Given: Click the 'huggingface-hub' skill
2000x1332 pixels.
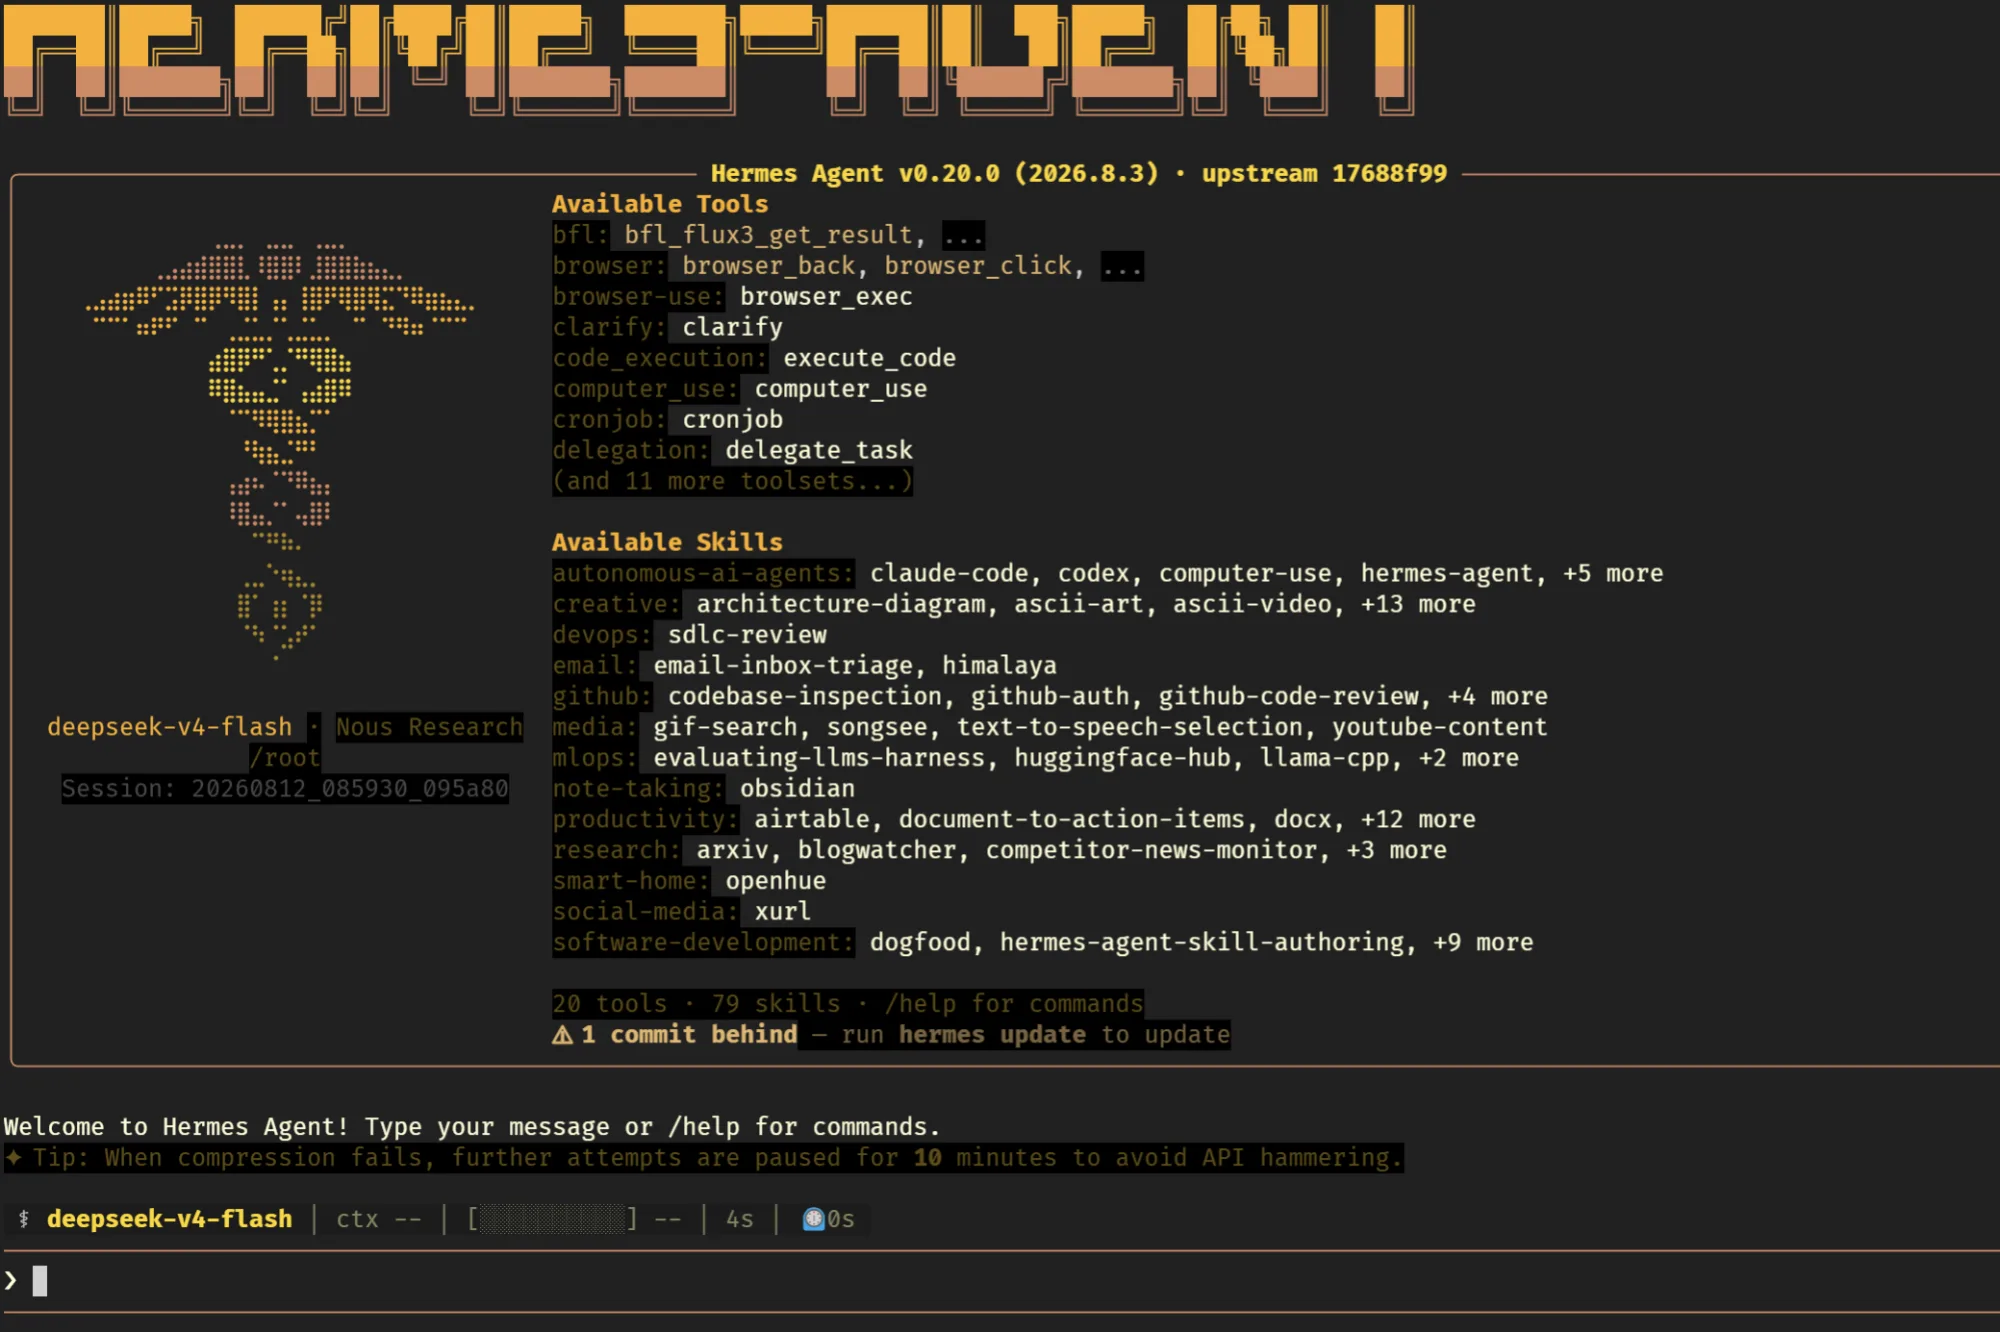Looking at the screenshot, I should pyautogui.click(x=1122, y=758).
